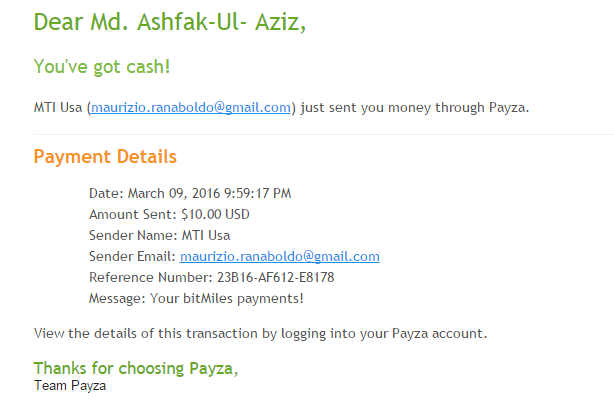Click the "Thanks for choosing Payza," closing heading
This screenshot has height=414, width=614.
[x=136, y=368]
